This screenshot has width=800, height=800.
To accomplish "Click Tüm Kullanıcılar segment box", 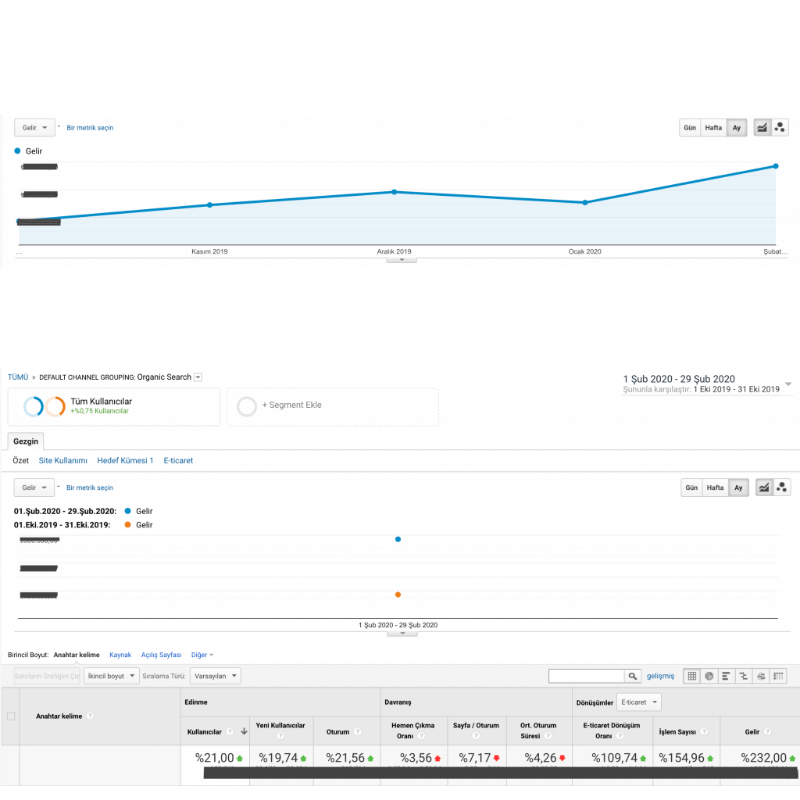I will [114, 406].
